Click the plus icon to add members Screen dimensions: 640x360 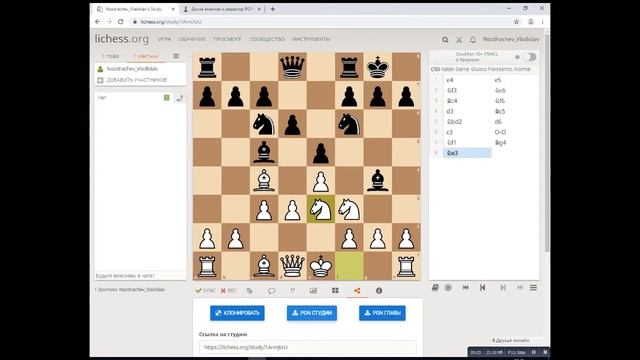click(100, 80)
